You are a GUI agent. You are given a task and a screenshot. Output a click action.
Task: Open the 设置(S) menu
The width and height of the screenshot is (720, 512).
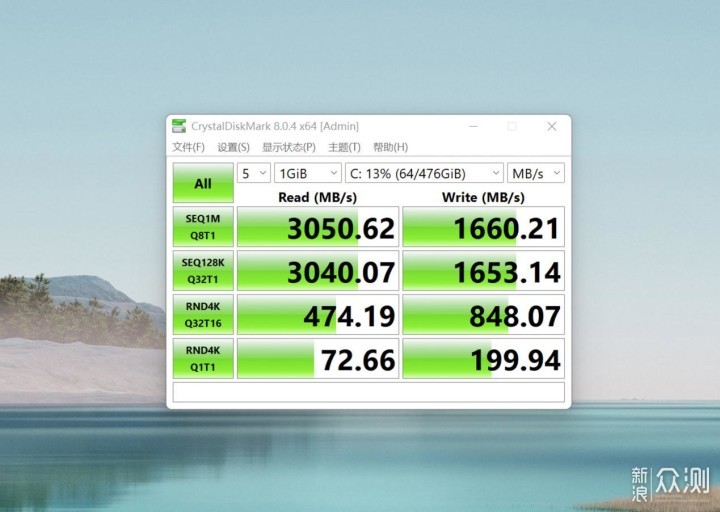pos(233,147)
